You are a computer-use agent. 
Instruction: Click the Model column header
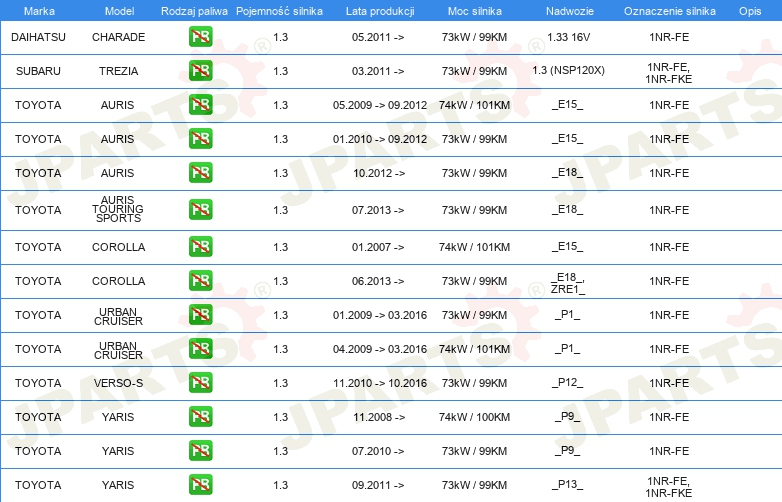119,11
